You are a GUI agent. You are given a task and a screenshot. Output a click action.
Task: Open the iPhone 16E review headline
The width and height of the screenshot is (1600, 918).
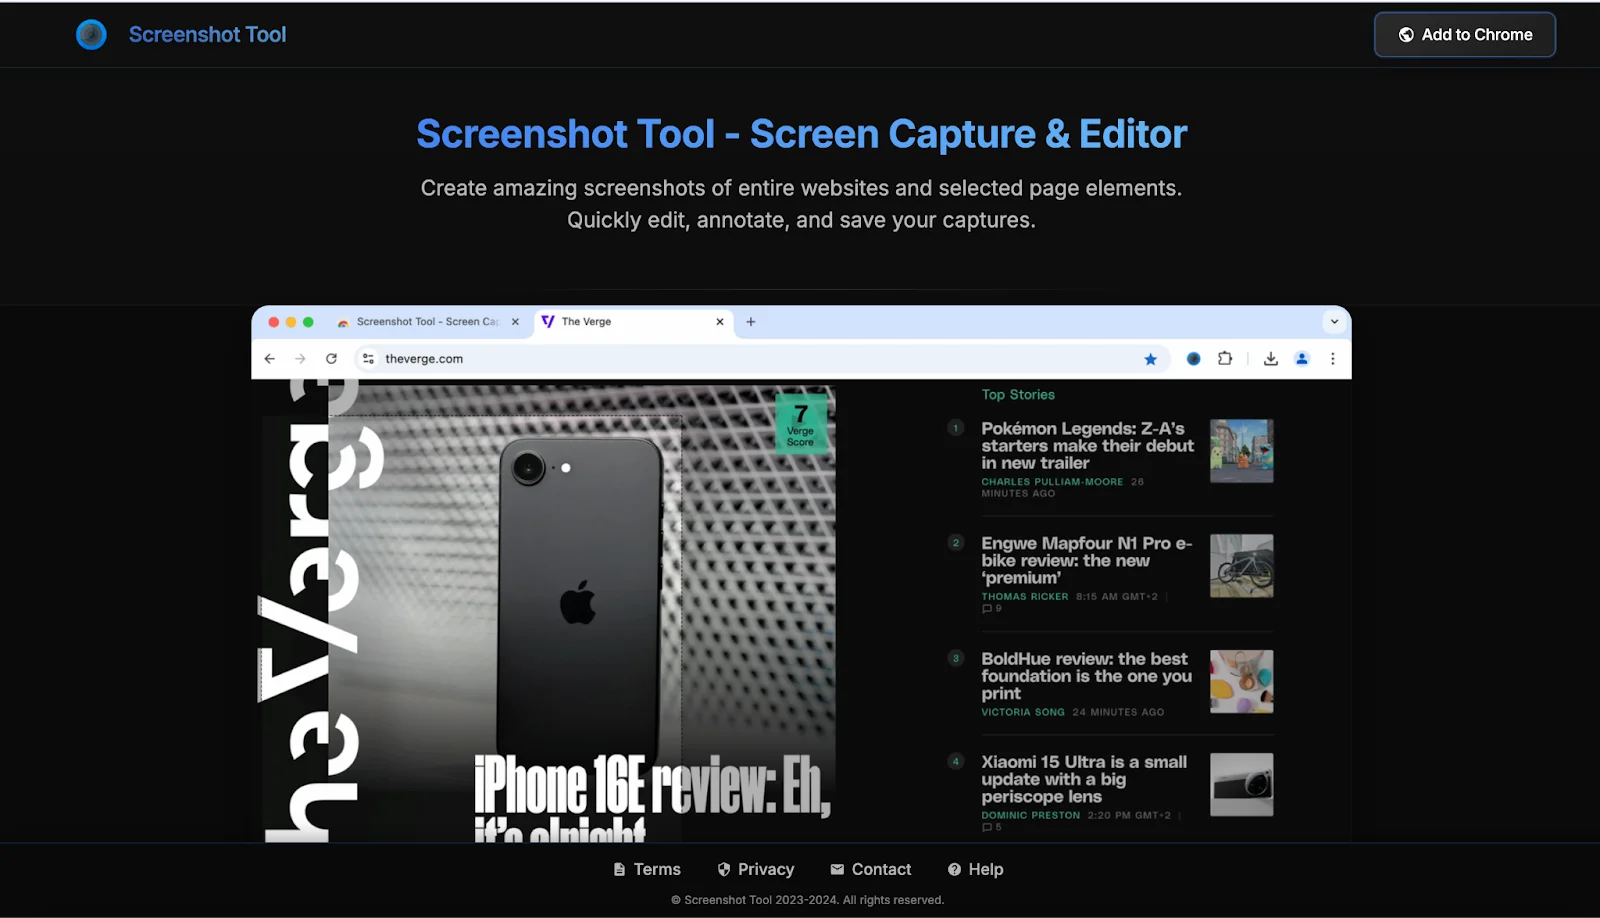point(652,797)
